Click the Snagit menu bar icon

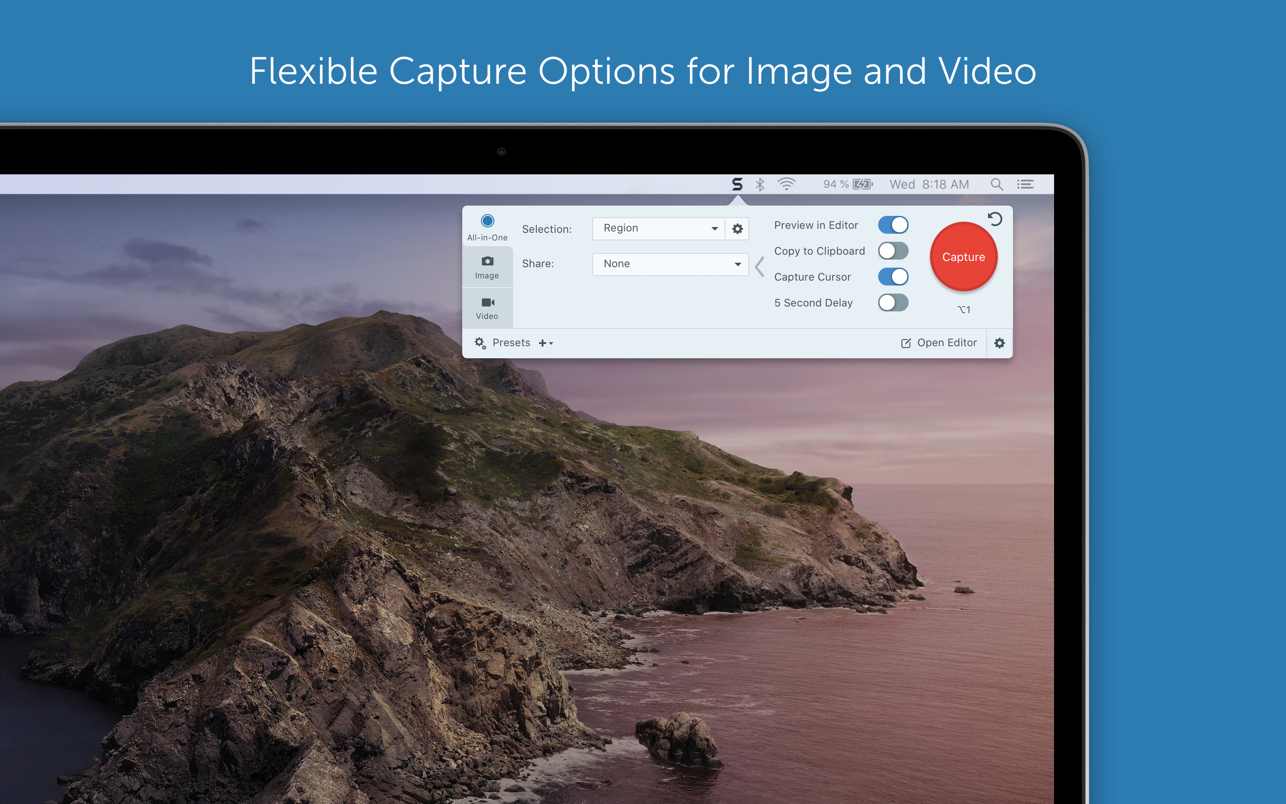coord(737,184)
